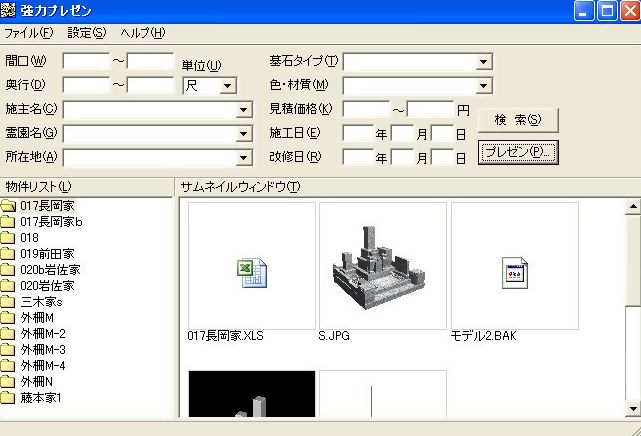Open the ファイル(F) menu
641x436 pixels.
tap(29, 33)
